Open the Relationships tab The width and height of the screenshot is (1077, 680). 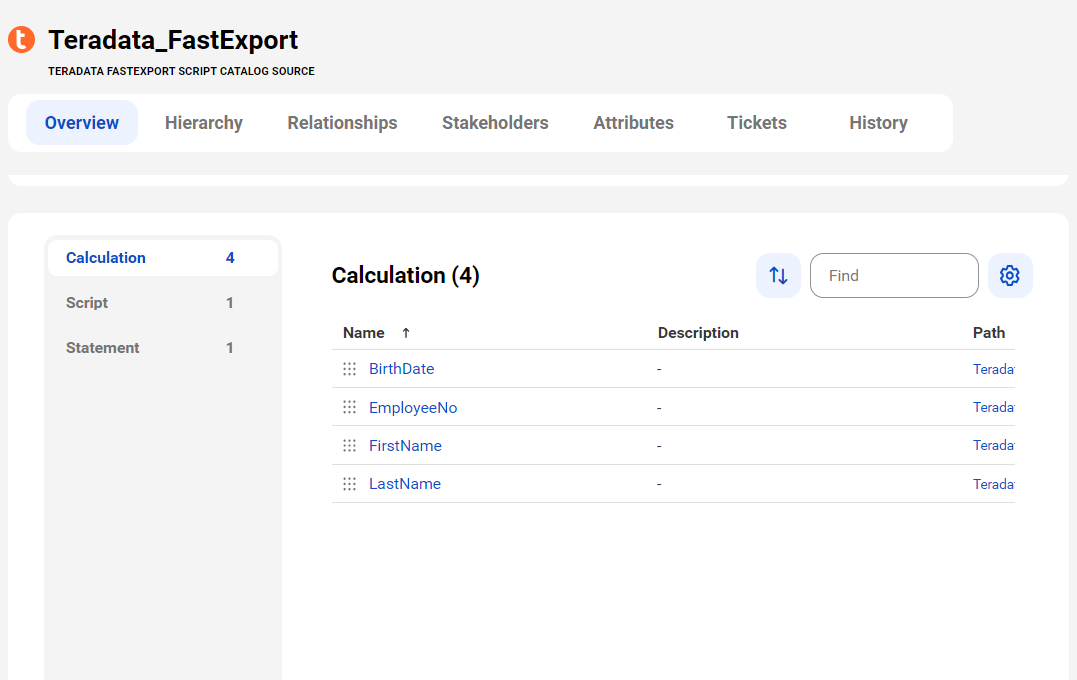(342, 122)
